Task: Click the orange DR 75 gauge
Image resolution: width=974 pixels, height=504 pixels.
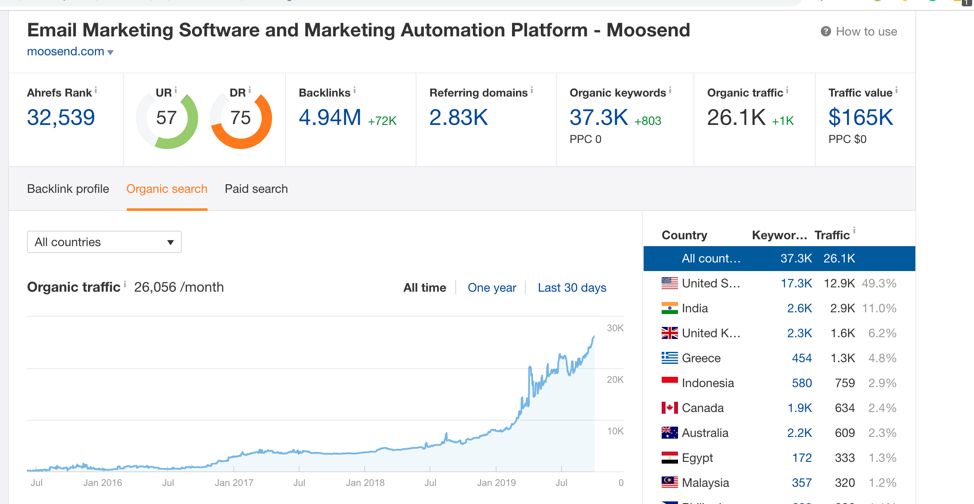Action: (x=240, y=117)
